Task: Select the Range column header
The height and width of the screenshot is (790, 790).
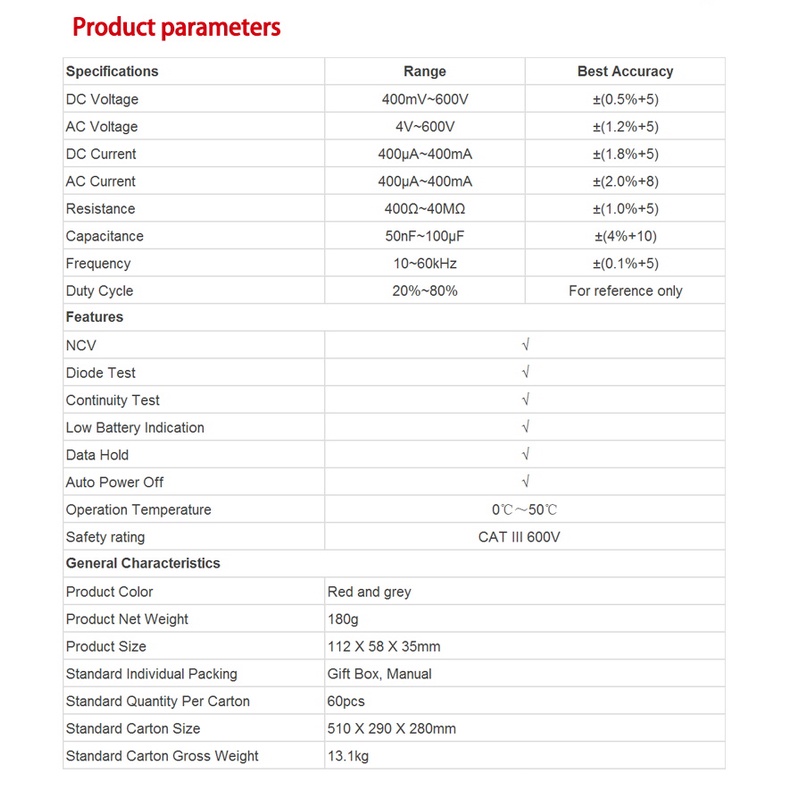Action: point(425,71)
